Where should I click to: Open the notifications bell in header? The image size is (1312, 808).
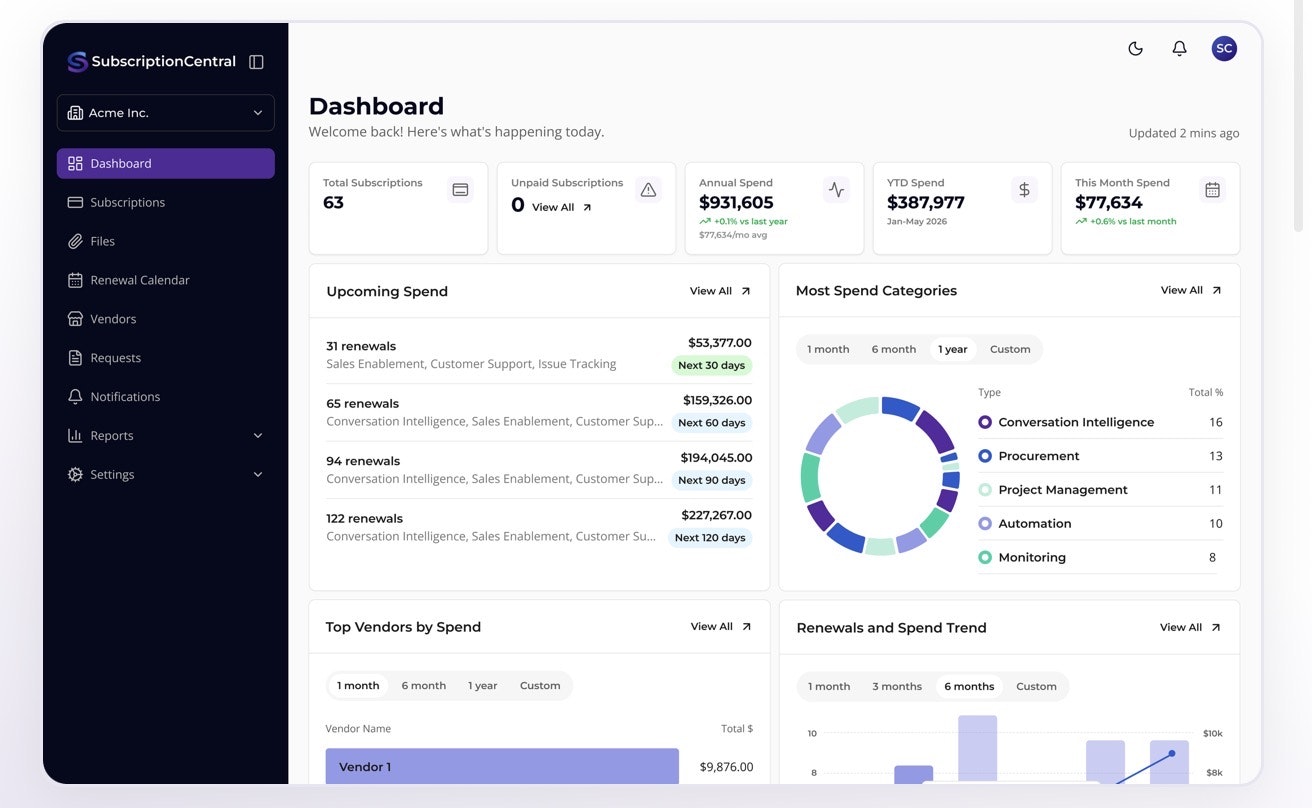1179,48
